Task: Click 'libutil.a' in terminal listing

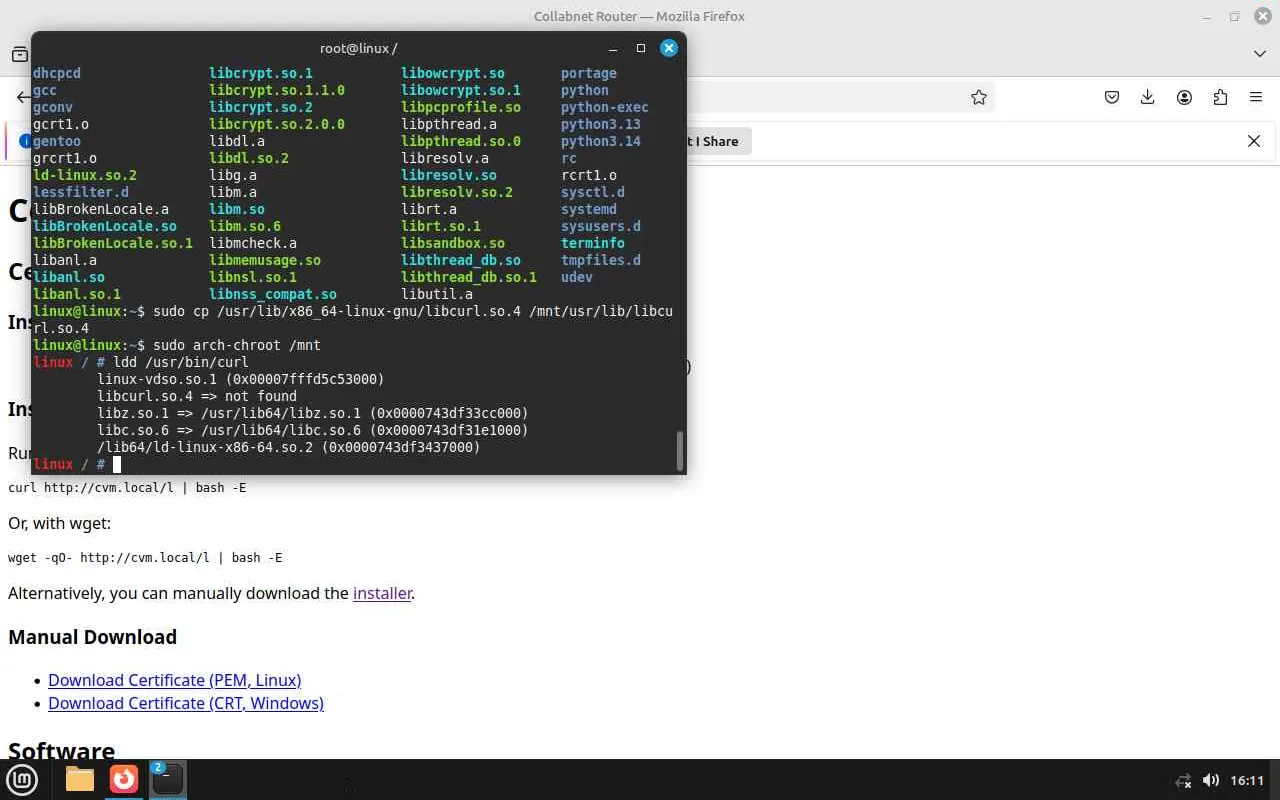Action: coord(437,294)
